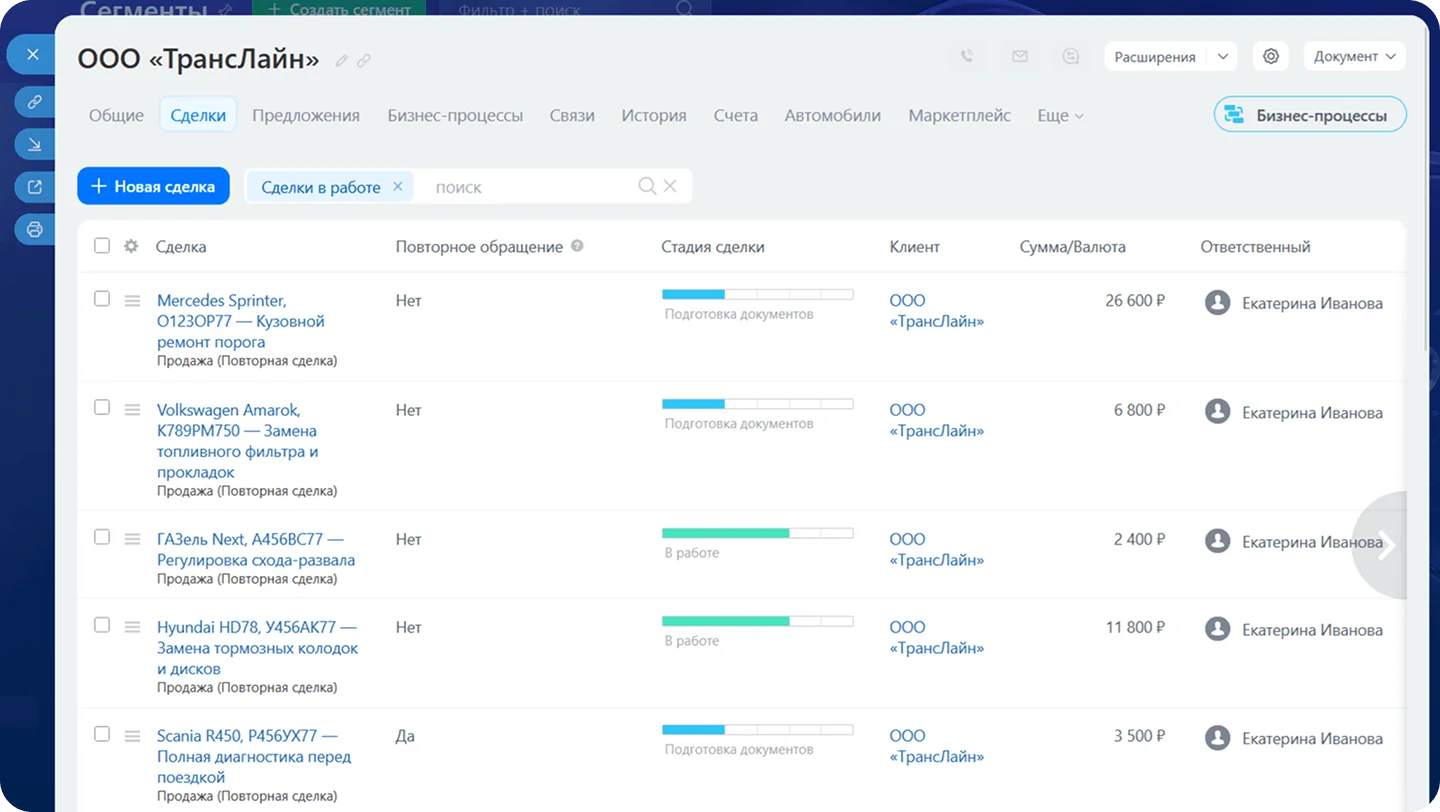This screenshot has width=1440, height=812.
Task: Open row menu for Volkswagen Amarok deal
Action: coord(132,410)
